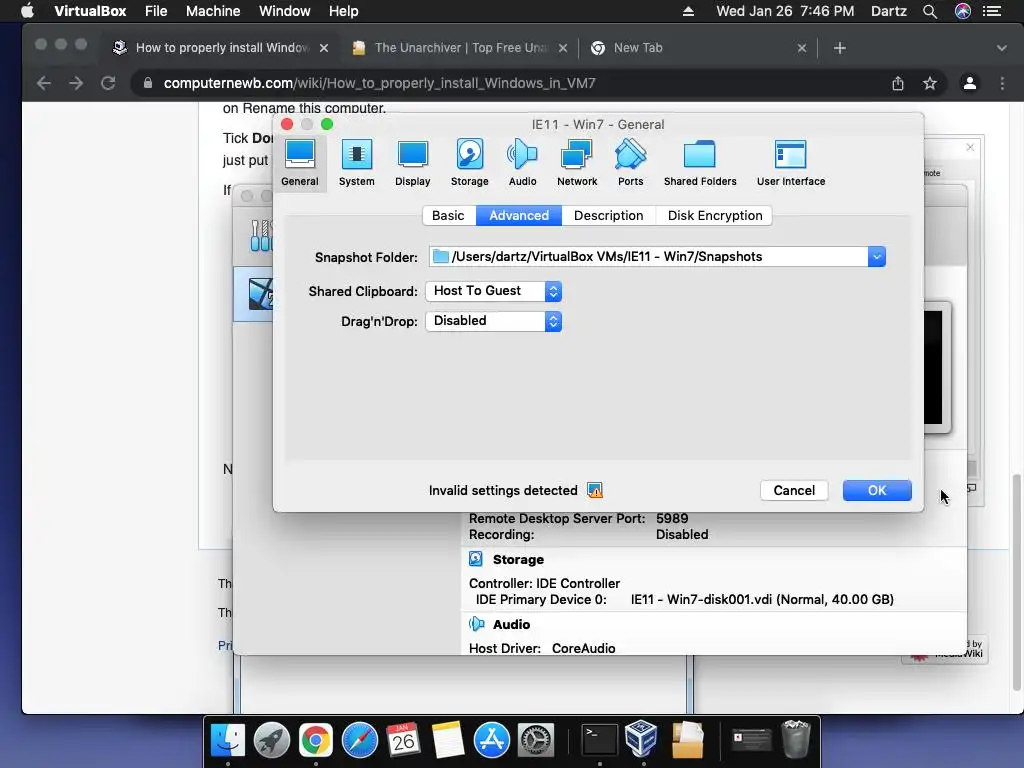Click the web page vertical scrollbar
This screenshot has width=1024, height=768.
tap(1016, 583)
